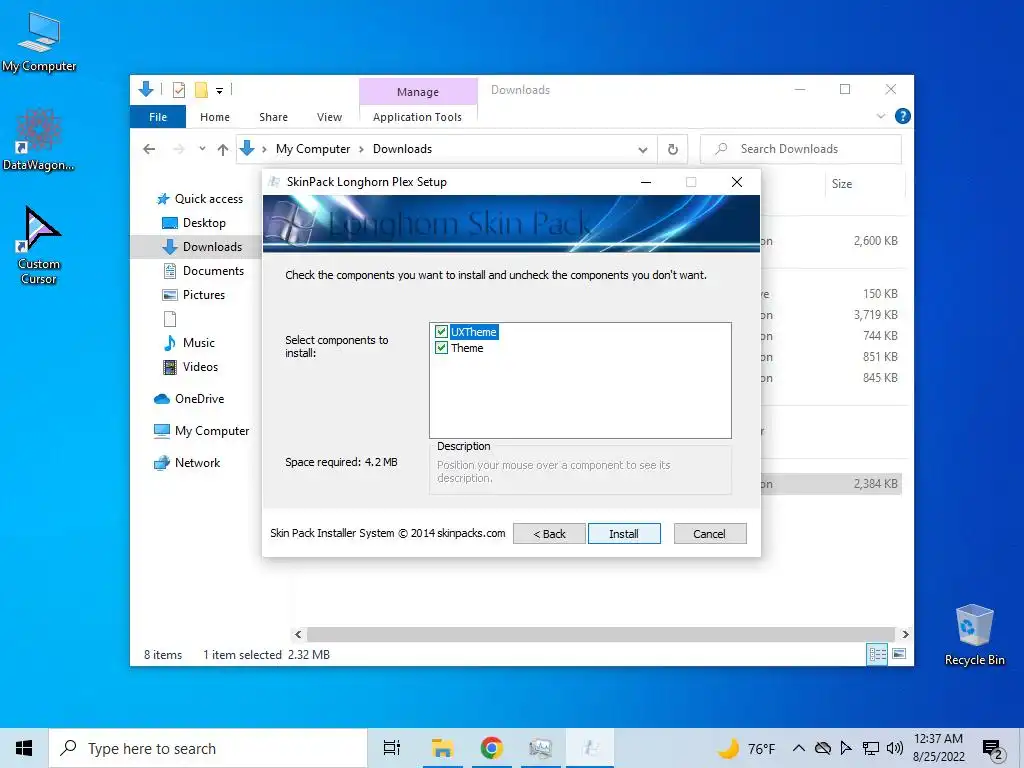Open Task View on the taskbar
1024x768 pixels.
pyautogui.click(x=392, y=748)
